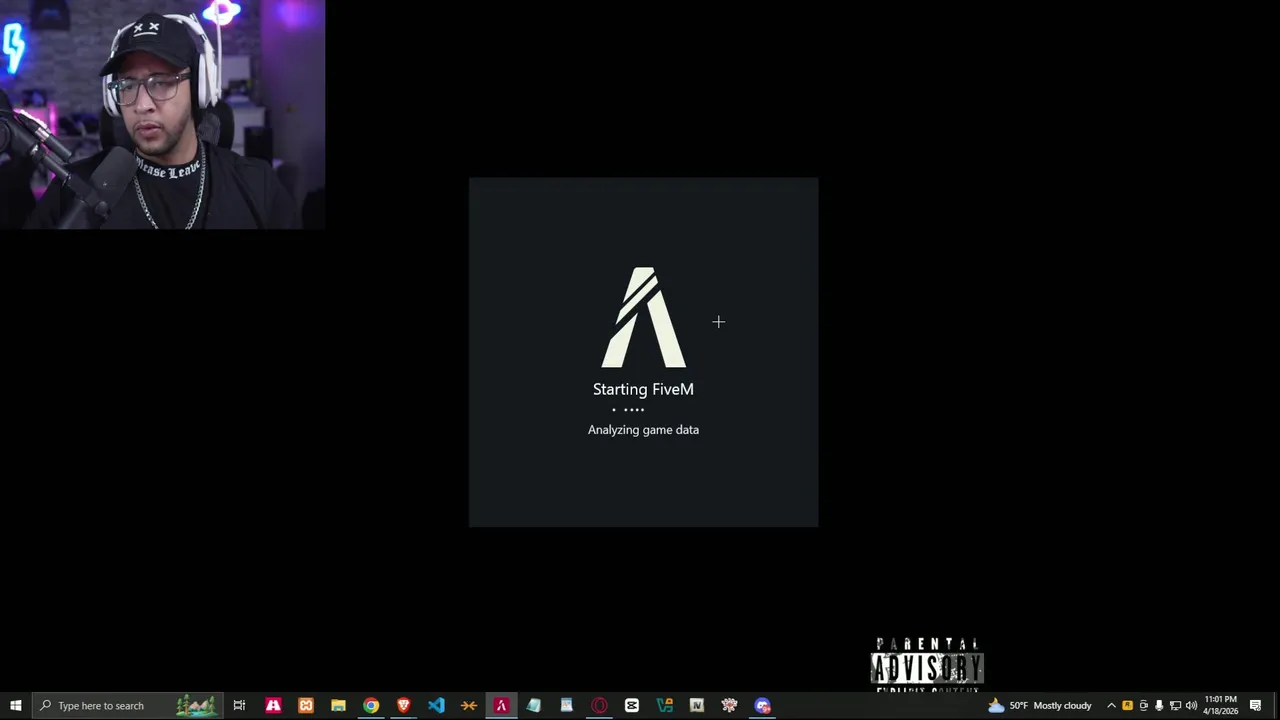Open the volume speaker control
Image resolution: width=1280 pixels, height=720 pixels.
(1191, 705)
